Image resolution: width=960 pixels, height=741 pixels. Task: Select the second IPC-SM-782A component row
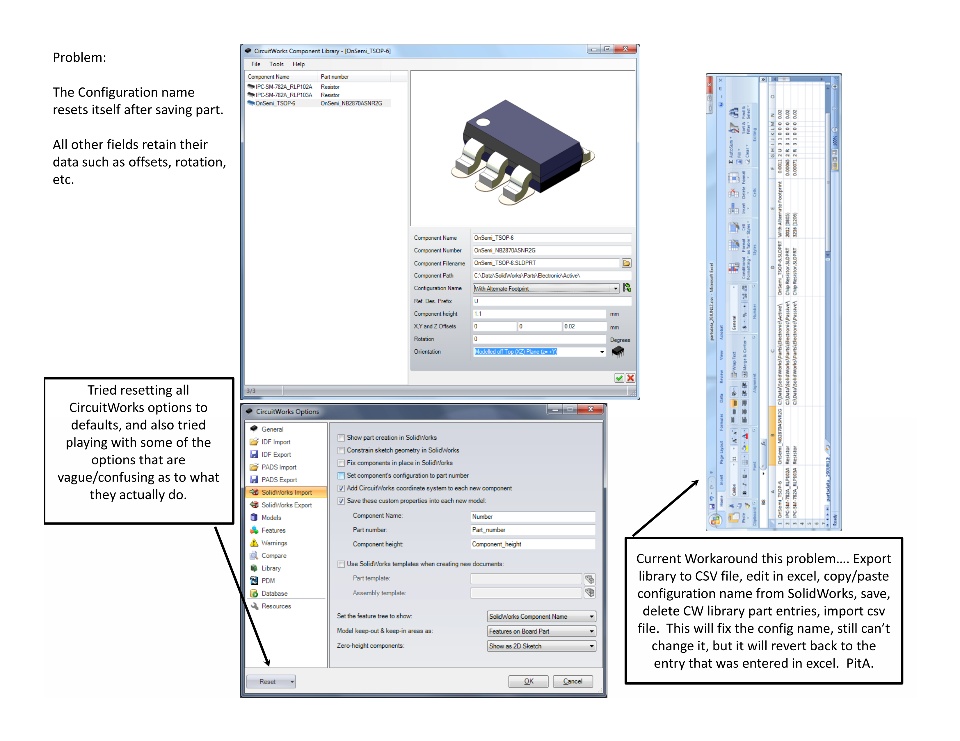click(317, 95)
